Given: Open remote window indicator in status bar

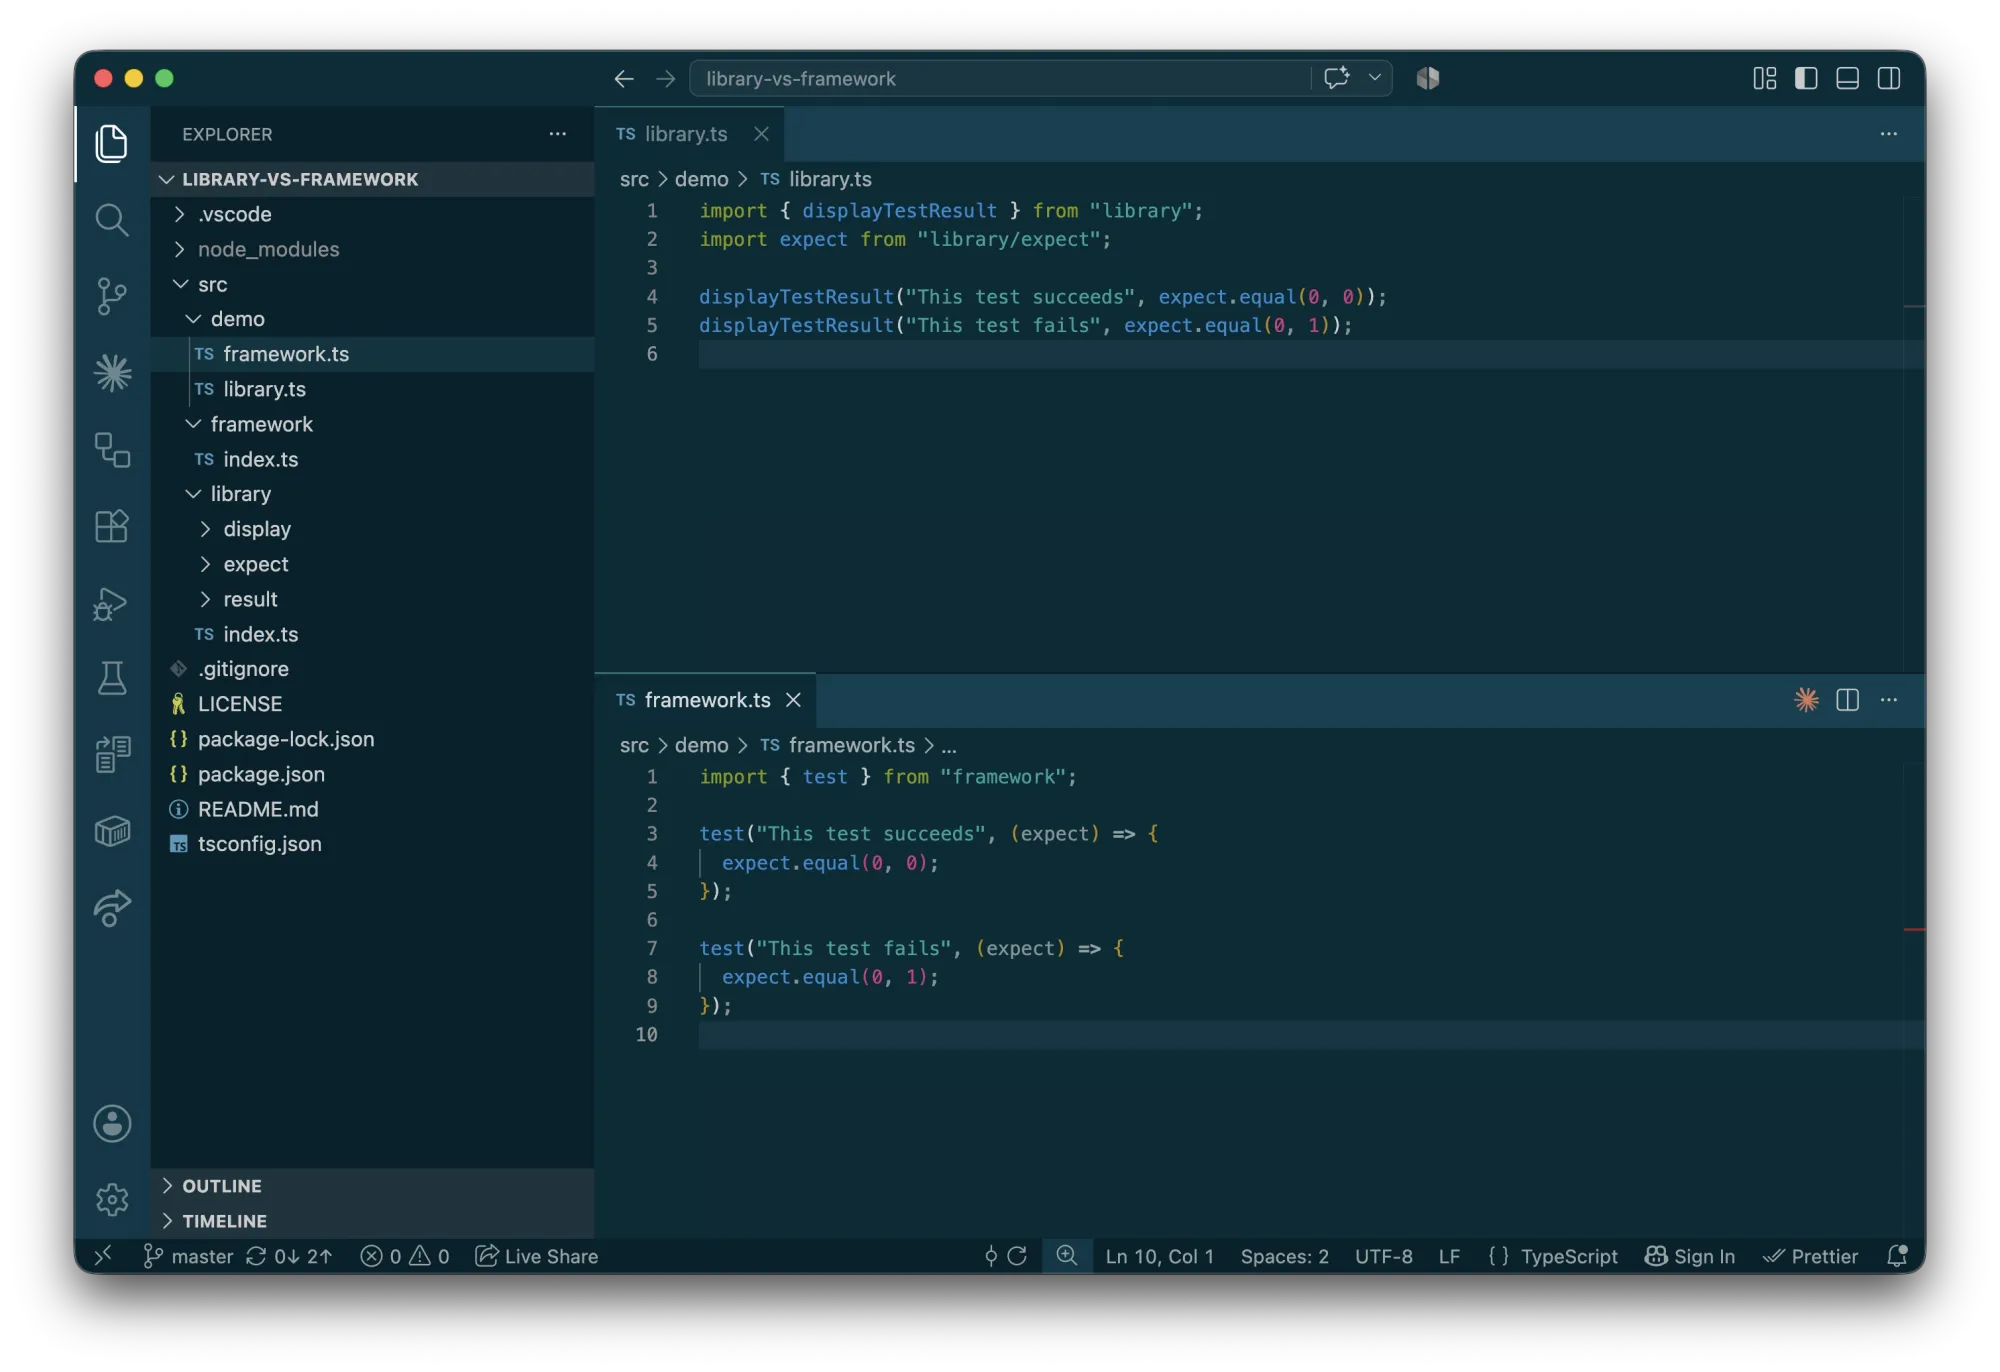Looking at the screenshot, I should point(103,1256).
